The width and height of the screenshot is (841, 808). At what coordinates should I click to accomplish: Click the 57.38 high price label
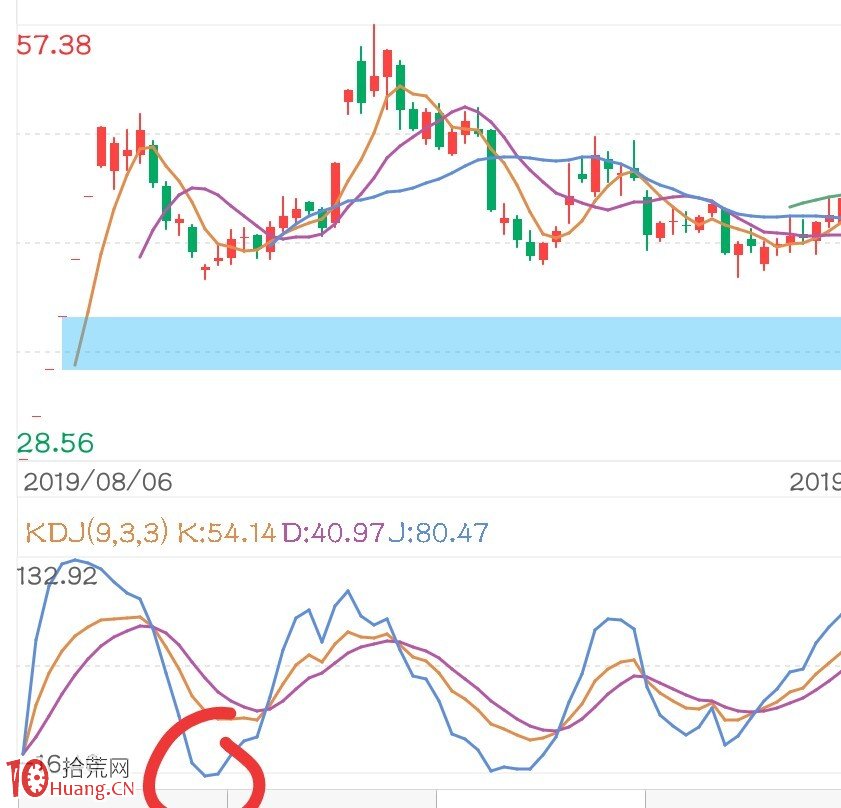(54, 45)
